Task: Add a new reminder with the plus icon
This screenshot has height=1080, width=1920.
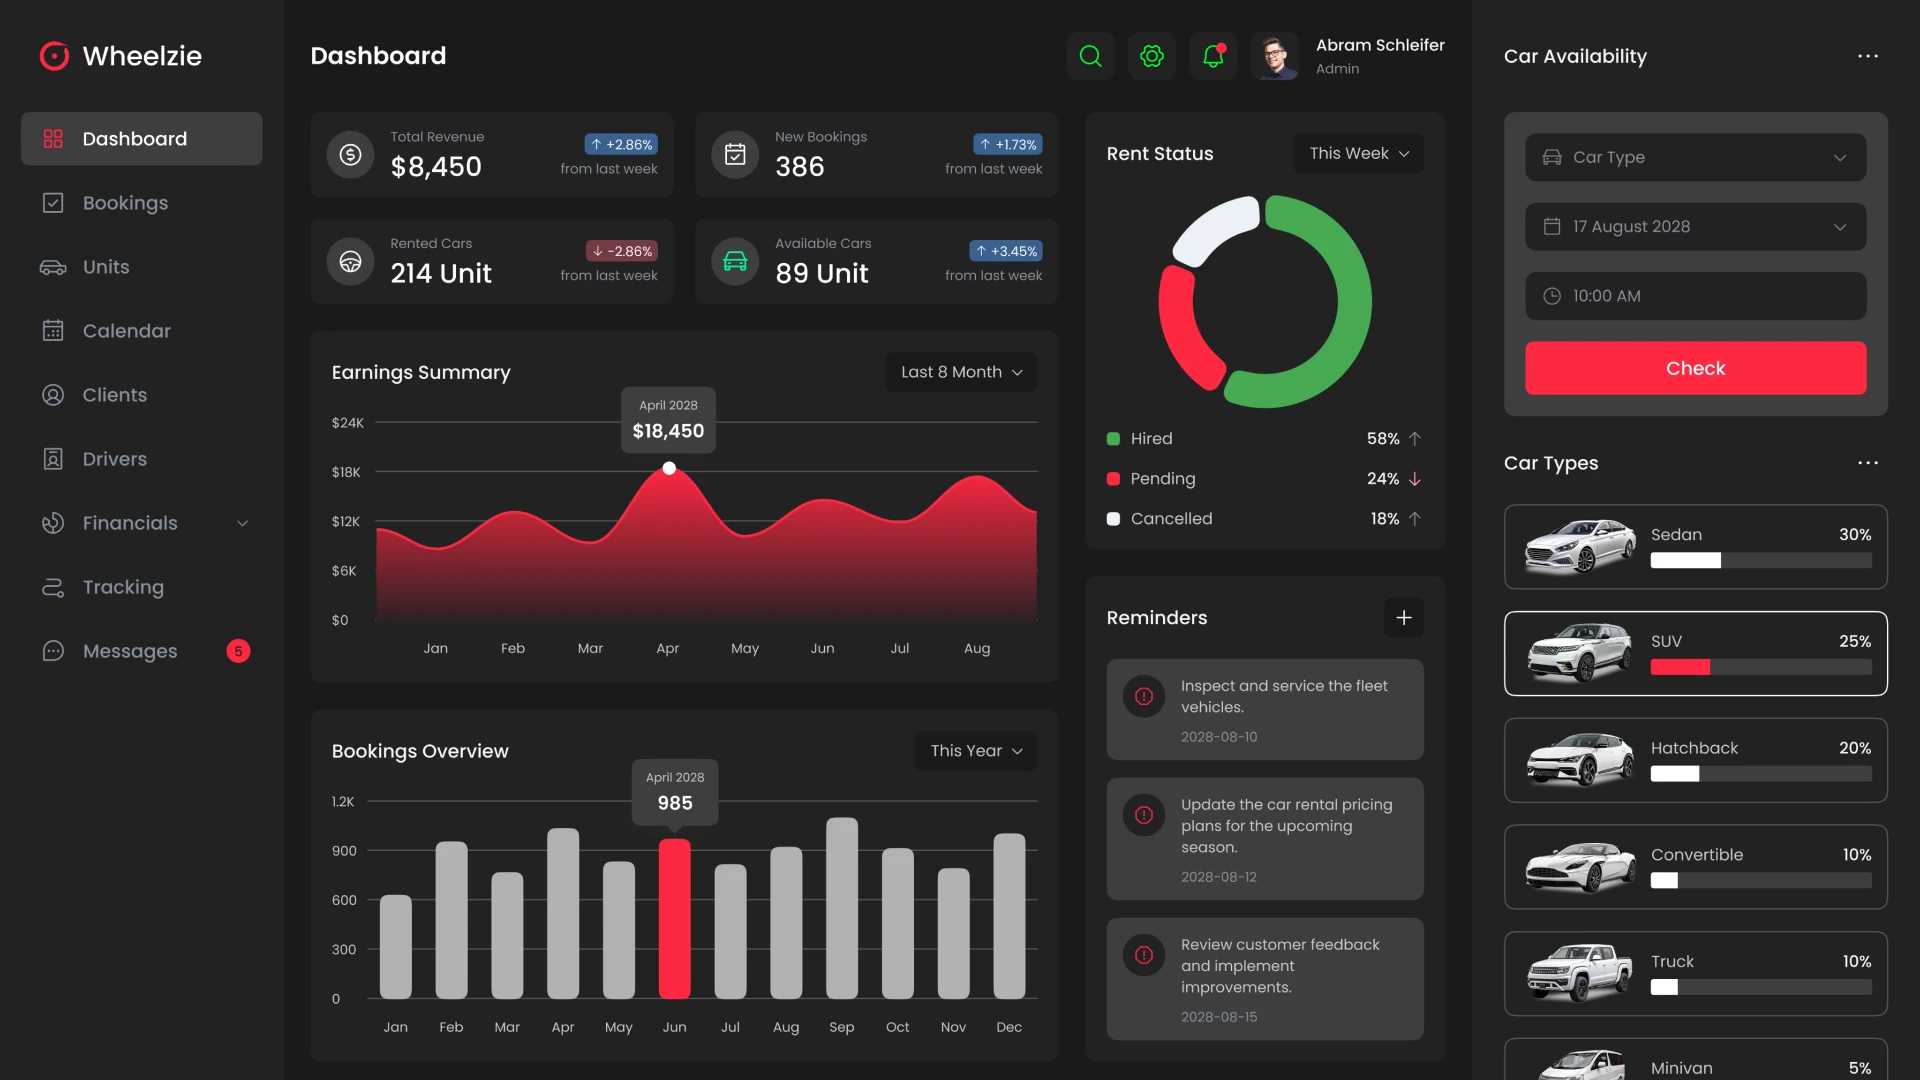Action: pyautogui.click(x=1403, y=617)
